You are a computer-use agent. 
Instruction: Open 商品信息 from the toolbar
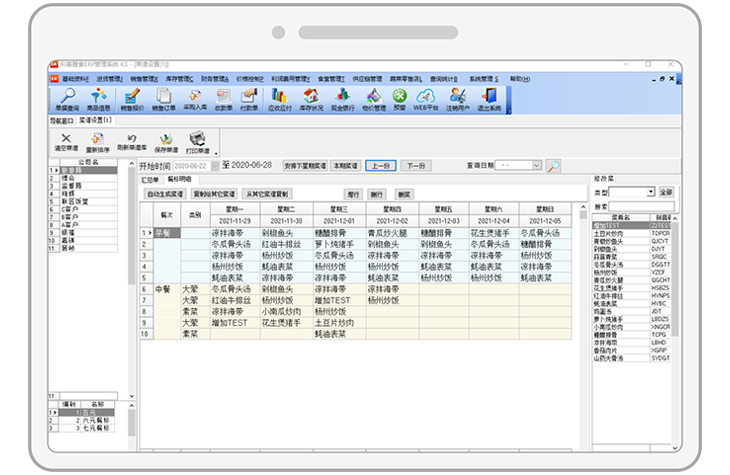(99, 97)
